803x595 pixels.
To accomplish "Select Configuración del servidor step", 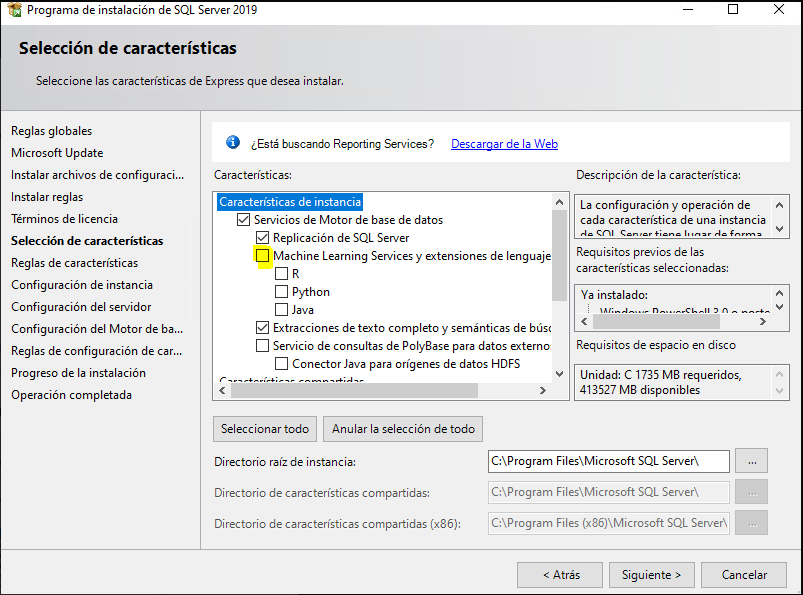I will [x=81, y=307].
